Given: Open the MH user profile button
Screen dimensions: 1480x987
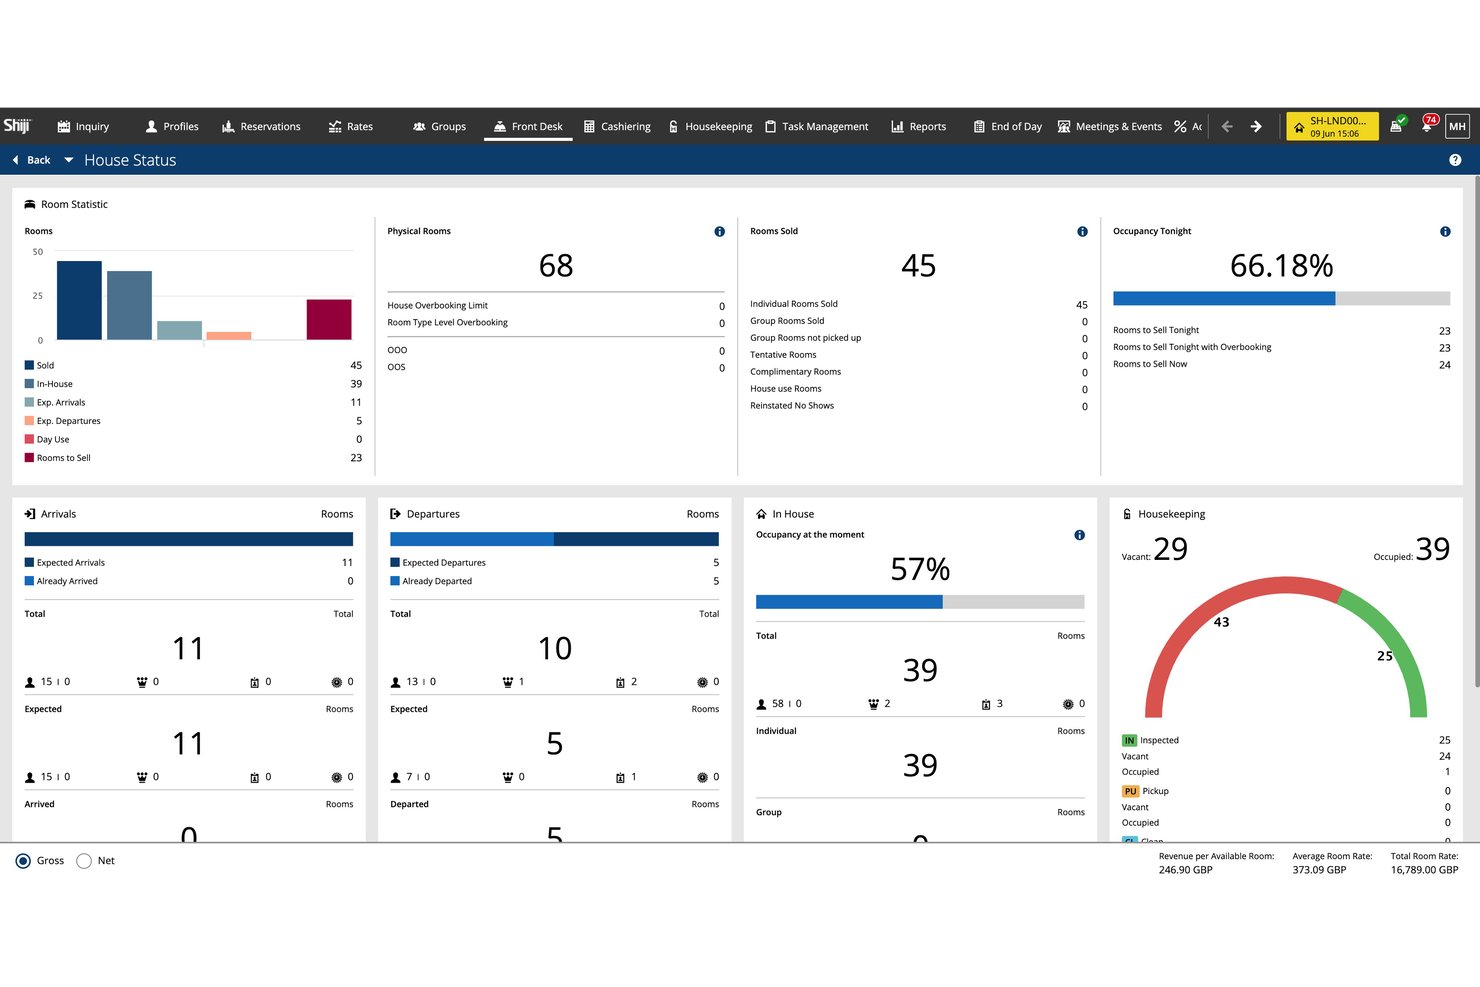Looking at the screenshot, I should [x=1457, y=126].
